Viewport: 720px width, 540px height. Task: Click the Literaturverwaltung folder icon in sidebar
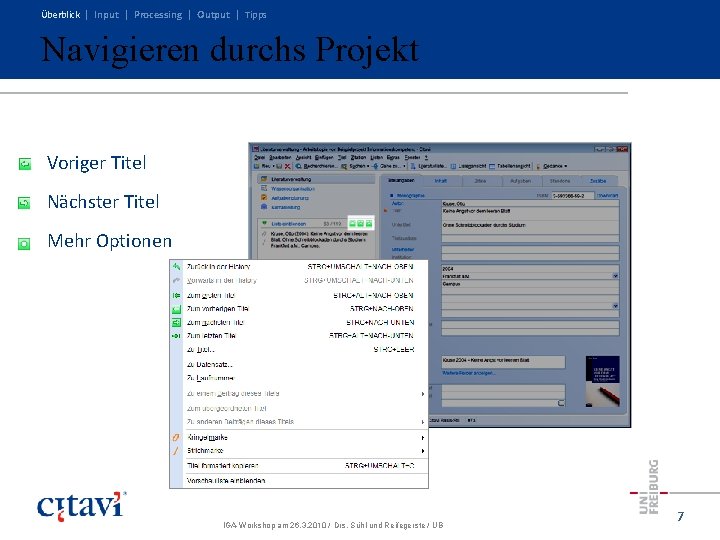pos(264,179)
